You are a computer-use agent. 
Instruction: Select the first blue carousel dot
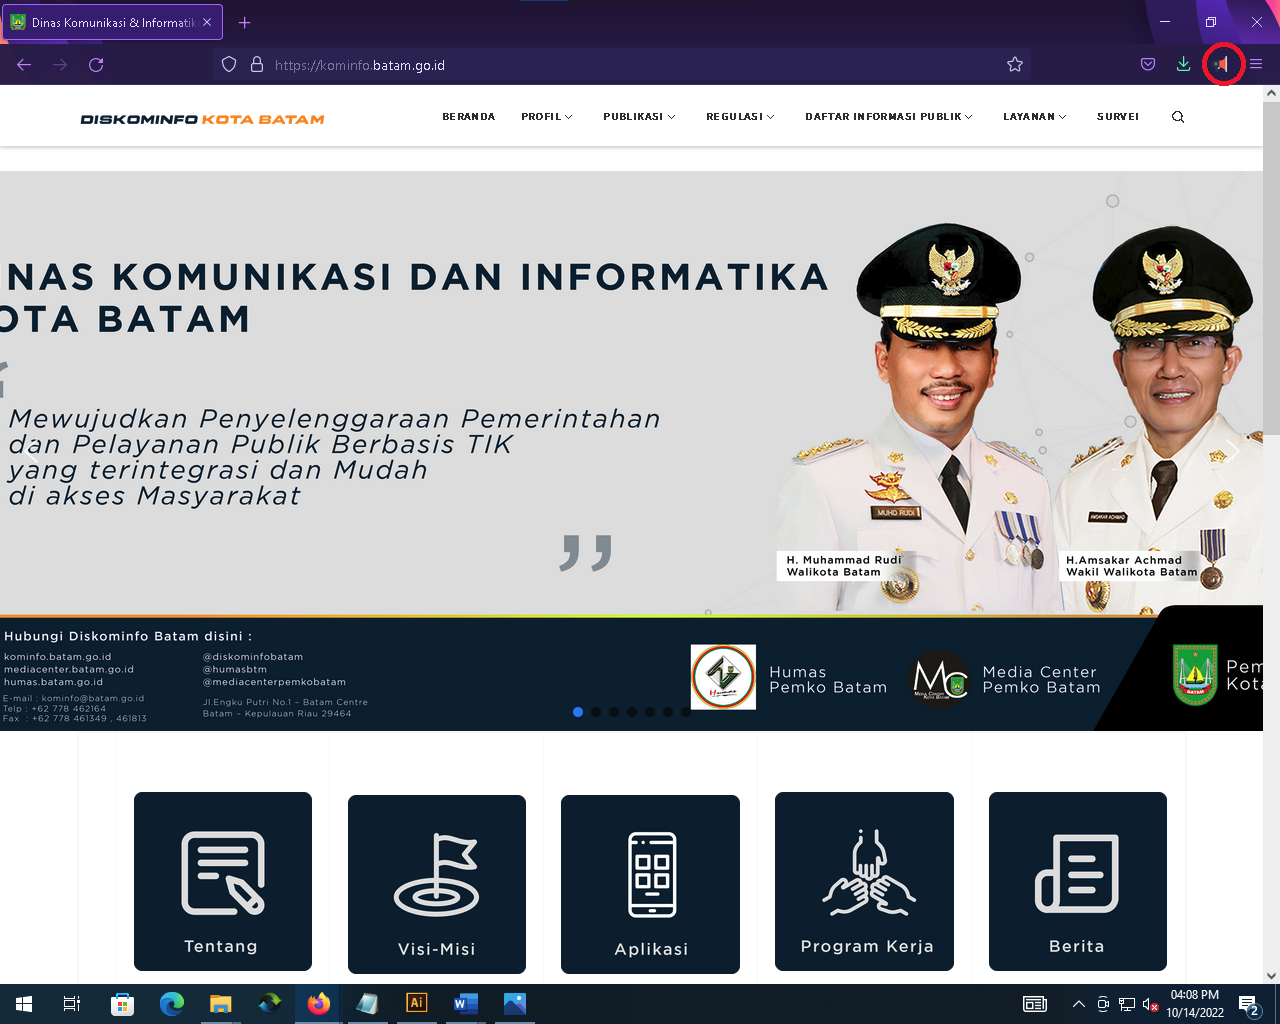click(x=578, y=712)
